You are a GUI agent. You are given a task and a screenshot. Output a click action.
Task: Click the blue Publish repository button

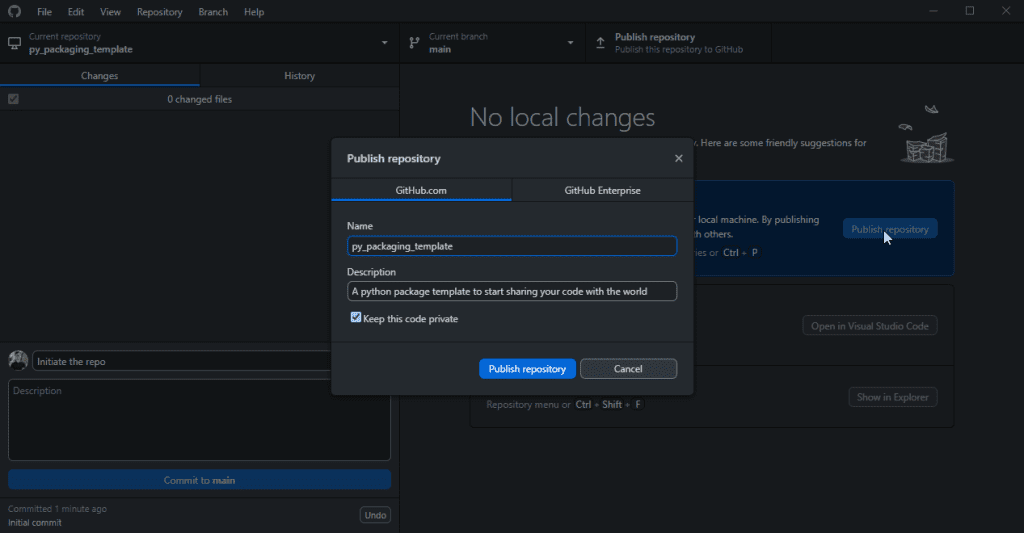pos(527,369)
